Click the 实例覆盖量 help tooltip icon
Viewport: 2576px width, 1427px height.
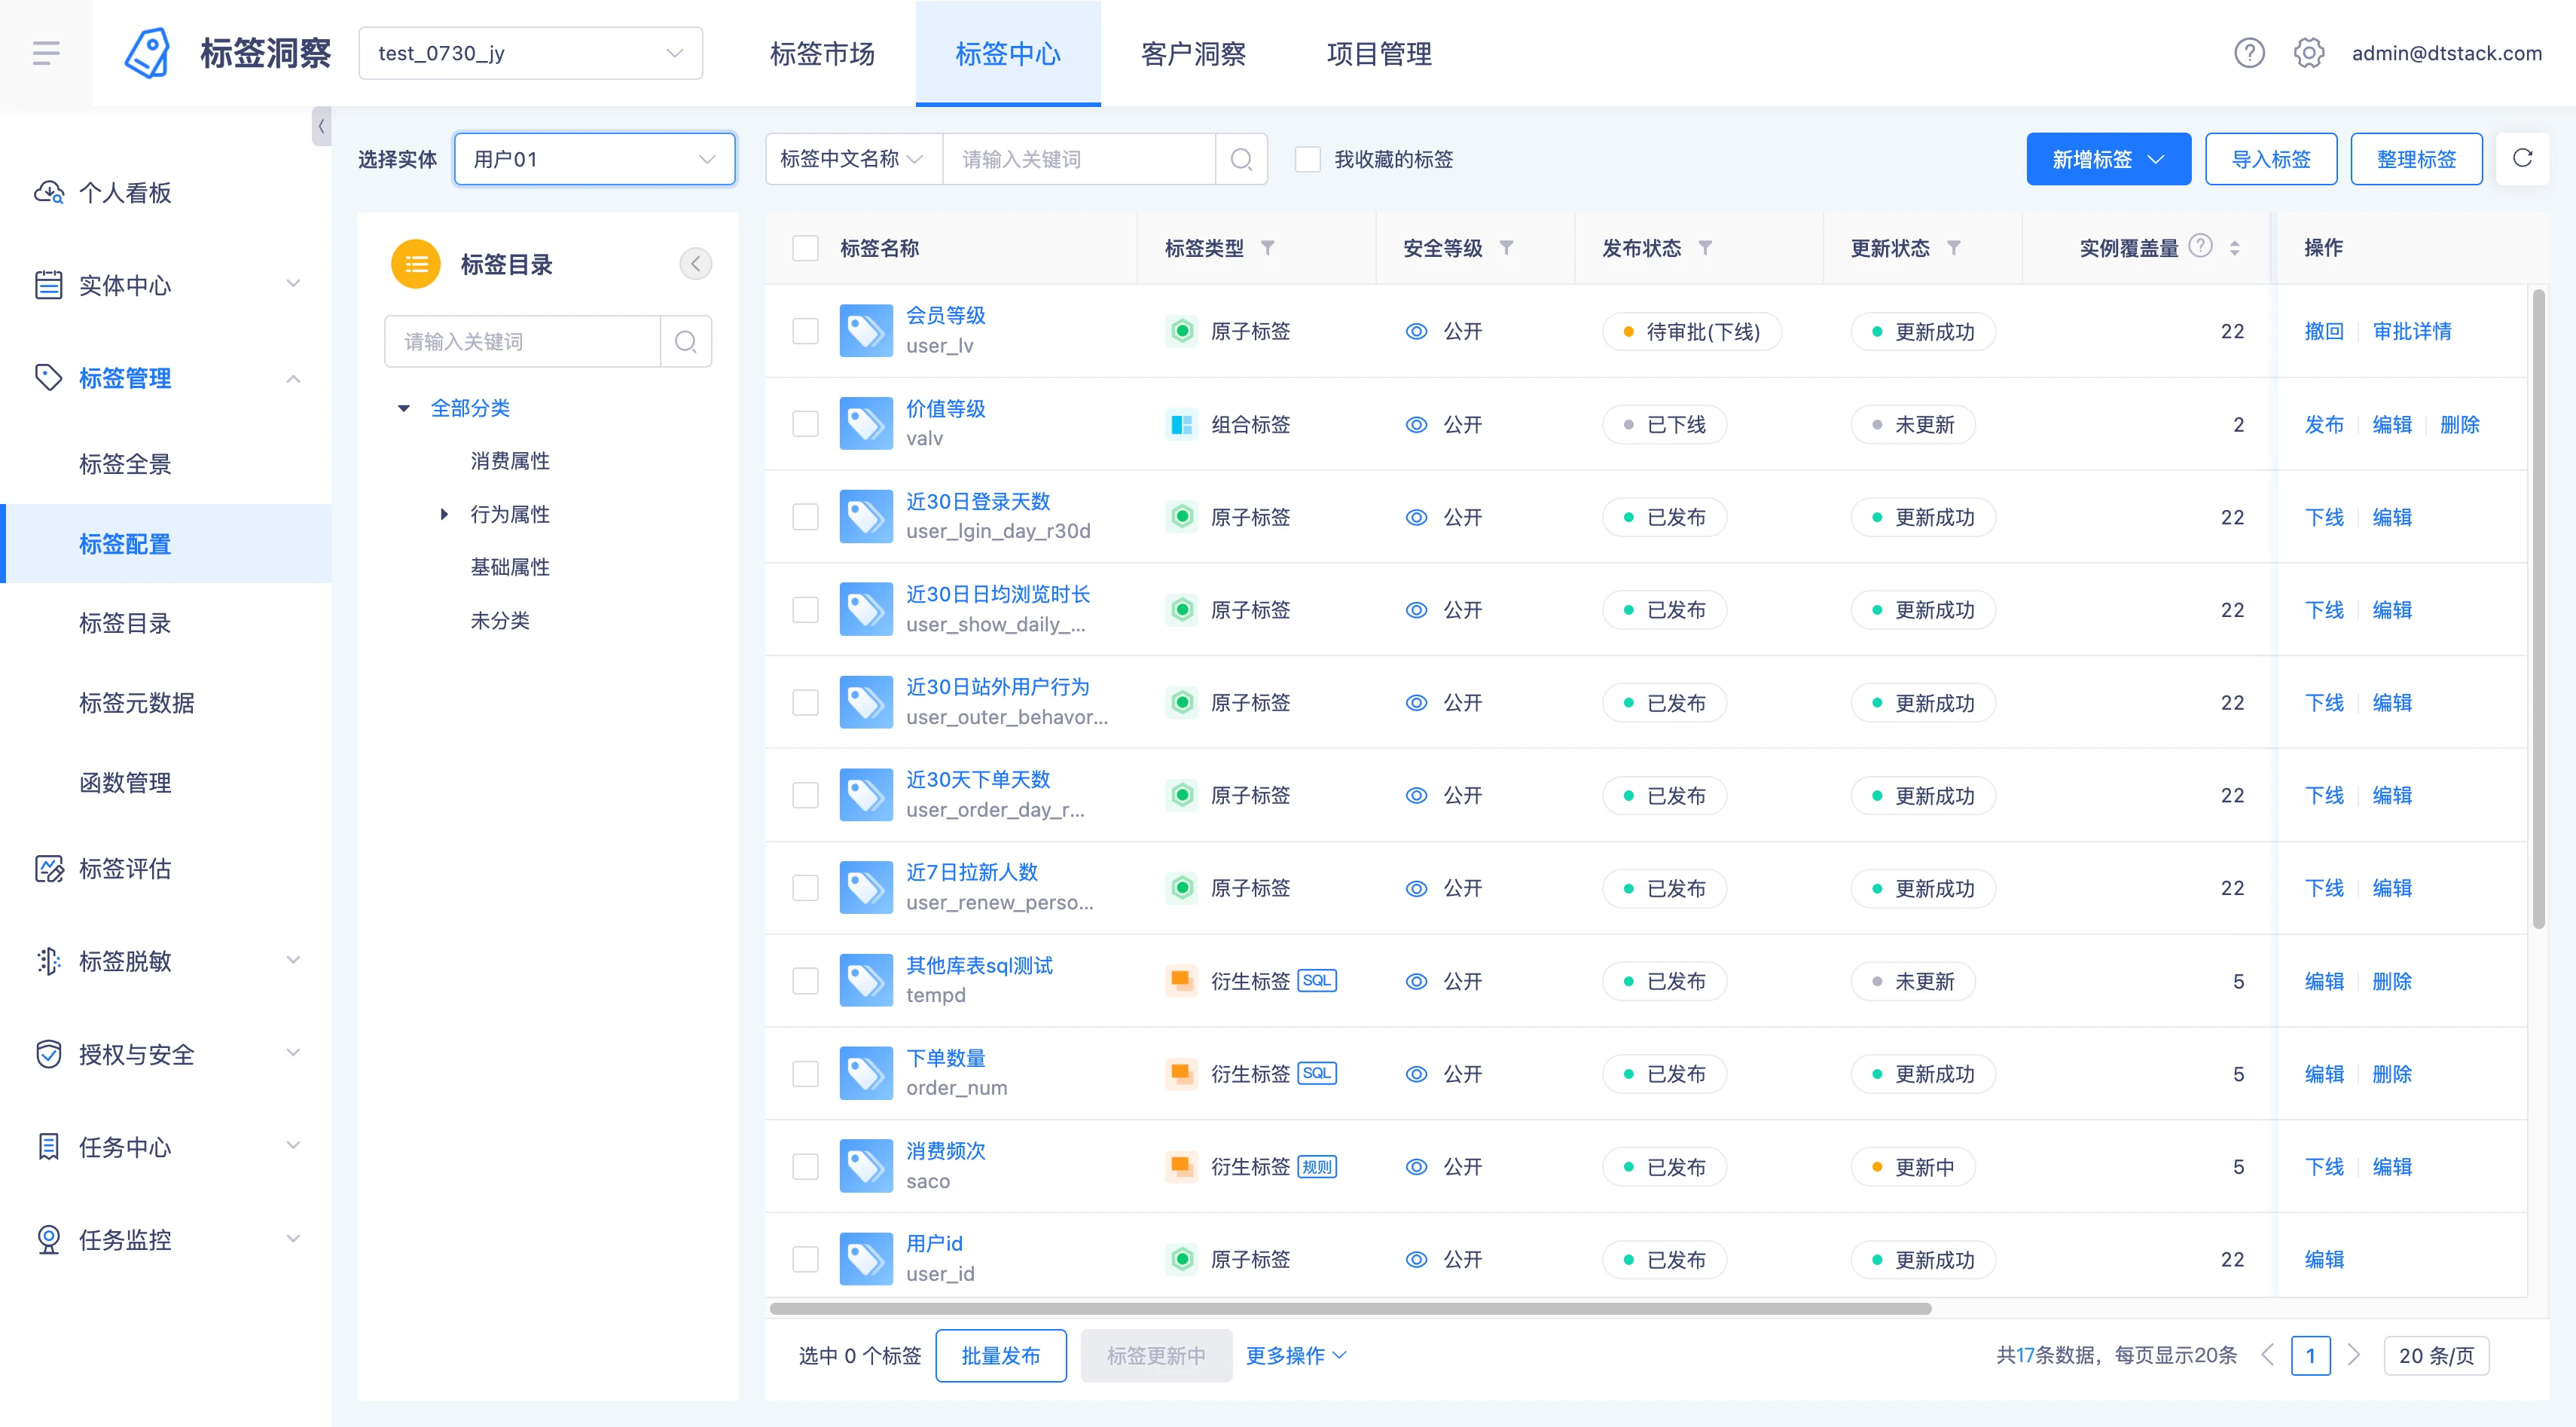(x=2200, y=246)
